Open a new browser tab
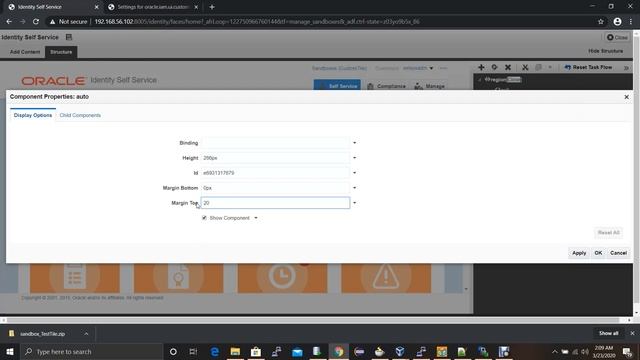 [212, 7]
